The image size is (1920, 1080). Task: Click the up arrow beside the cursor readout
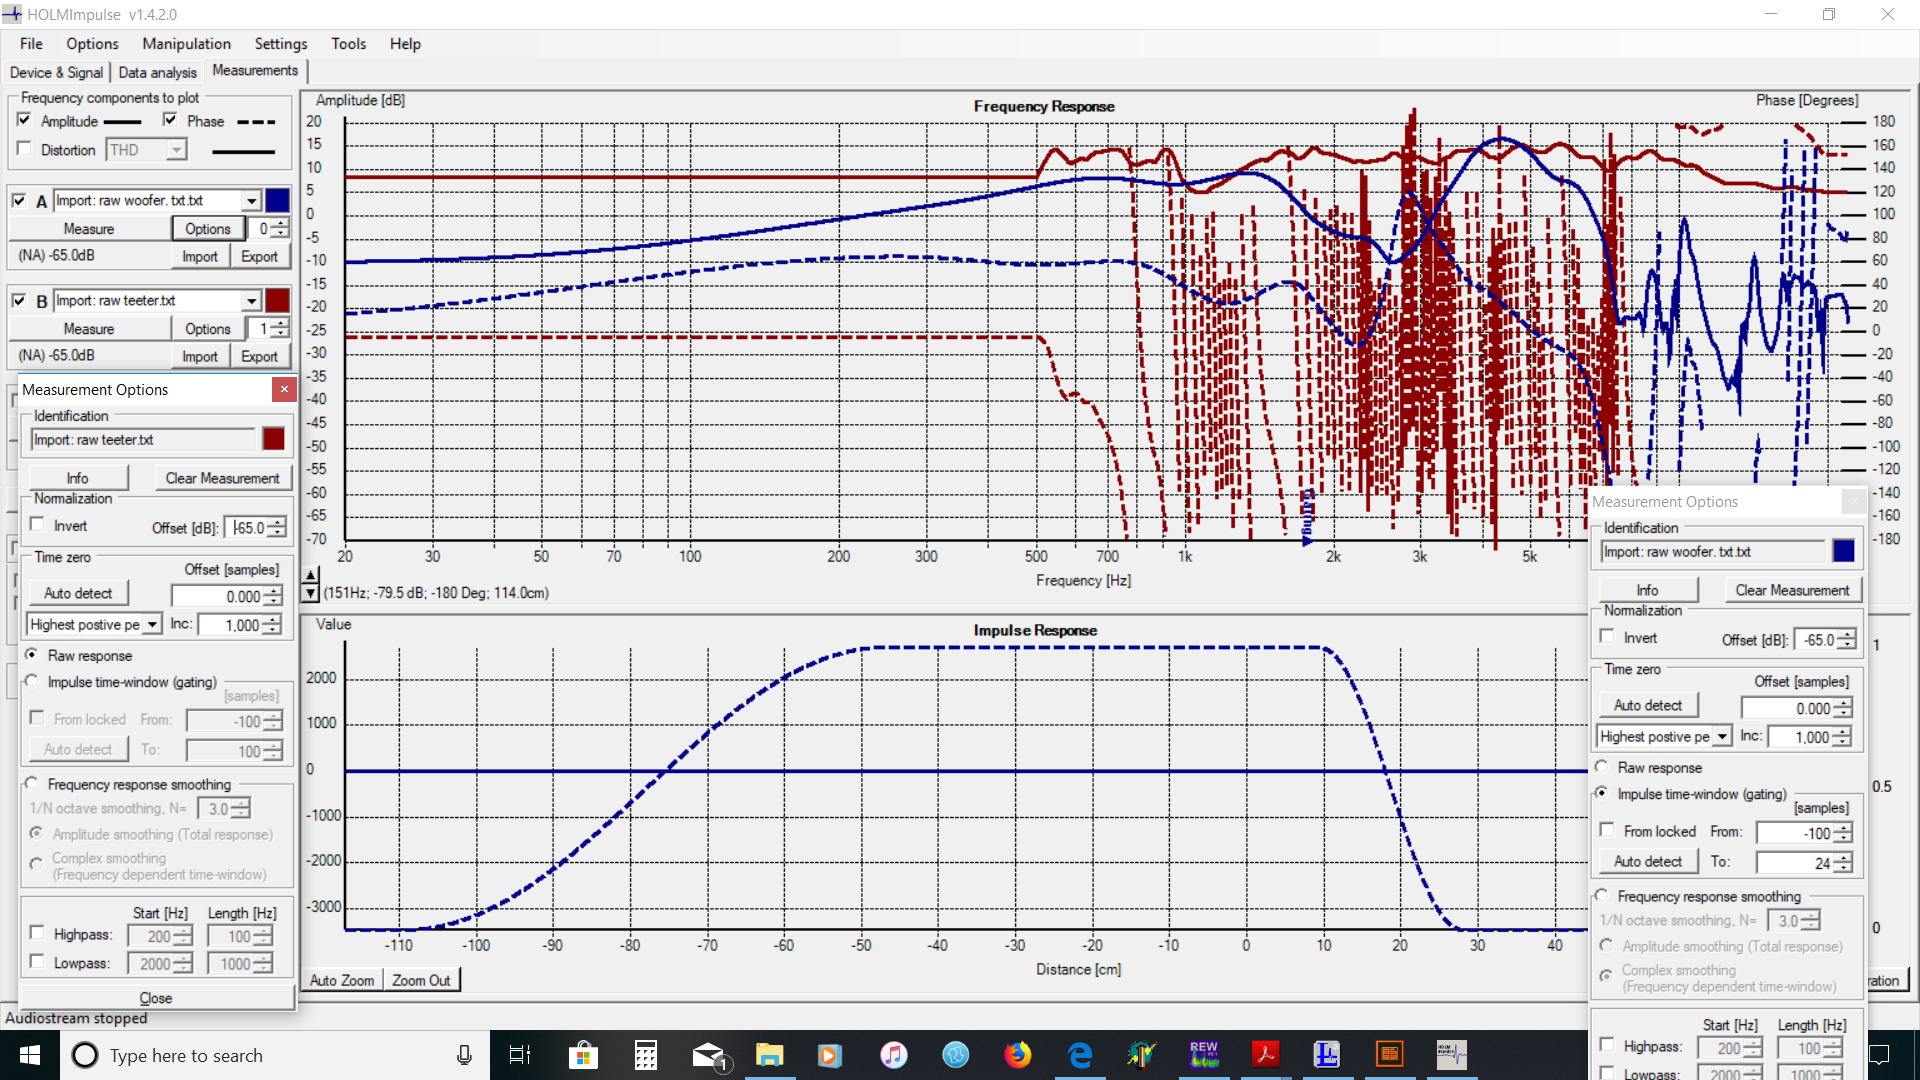pos(311,575)
